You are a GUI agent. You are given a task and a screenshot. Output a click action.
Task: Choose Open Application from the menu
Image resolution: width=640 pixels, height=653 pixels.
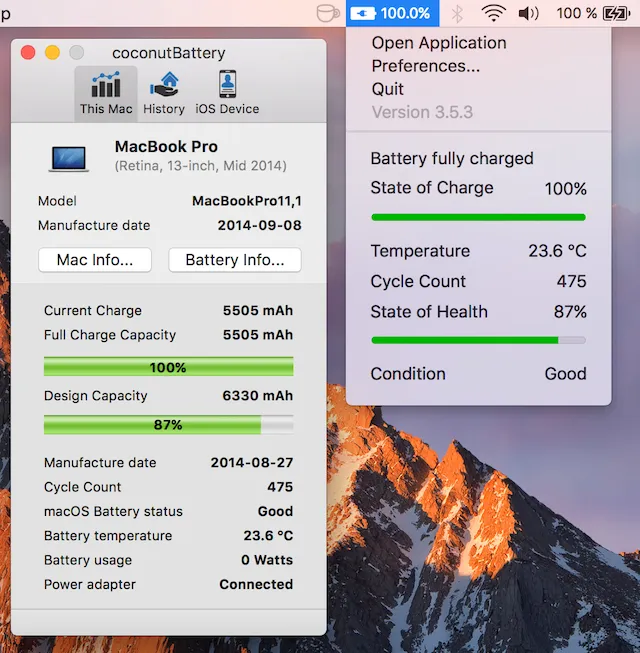coord(439,43)
